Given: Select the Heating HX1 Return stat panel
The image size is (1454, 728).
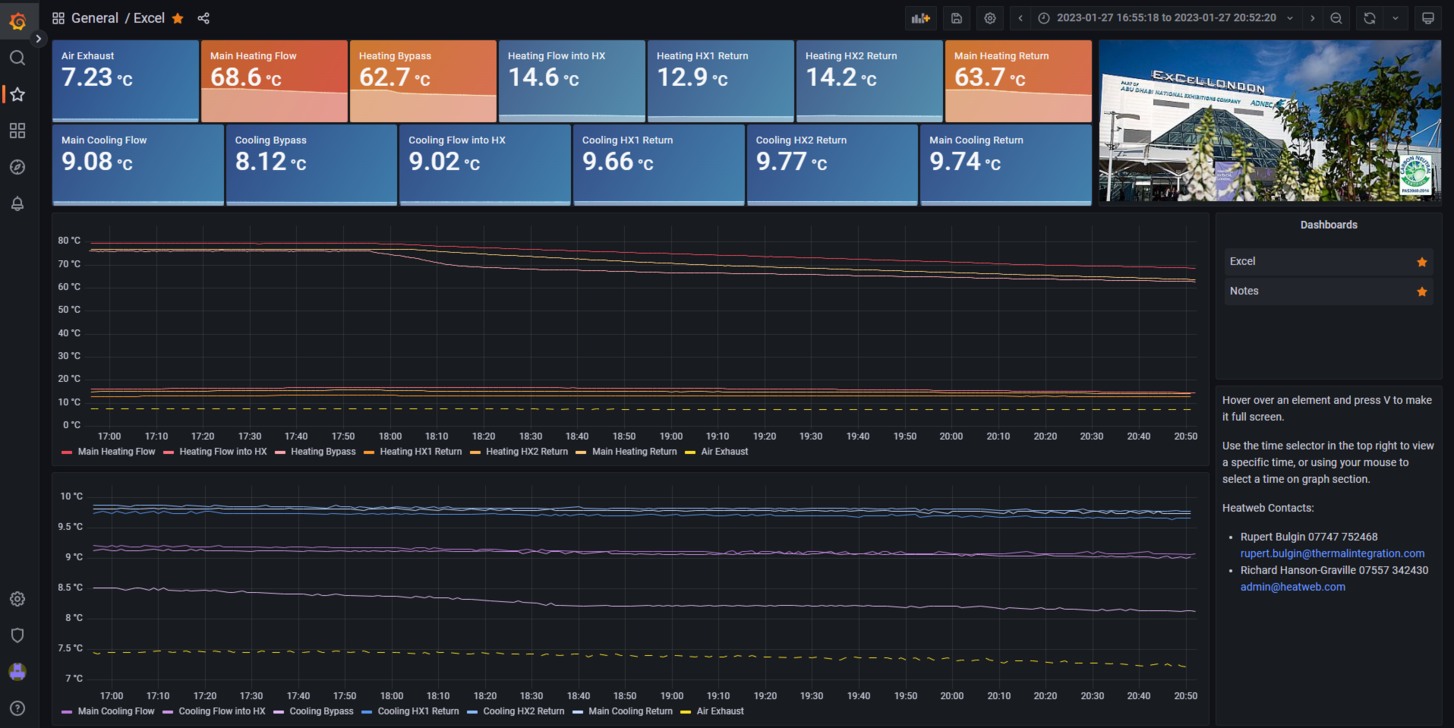Looking at the screenshot, I should click(x=721, y=81).
